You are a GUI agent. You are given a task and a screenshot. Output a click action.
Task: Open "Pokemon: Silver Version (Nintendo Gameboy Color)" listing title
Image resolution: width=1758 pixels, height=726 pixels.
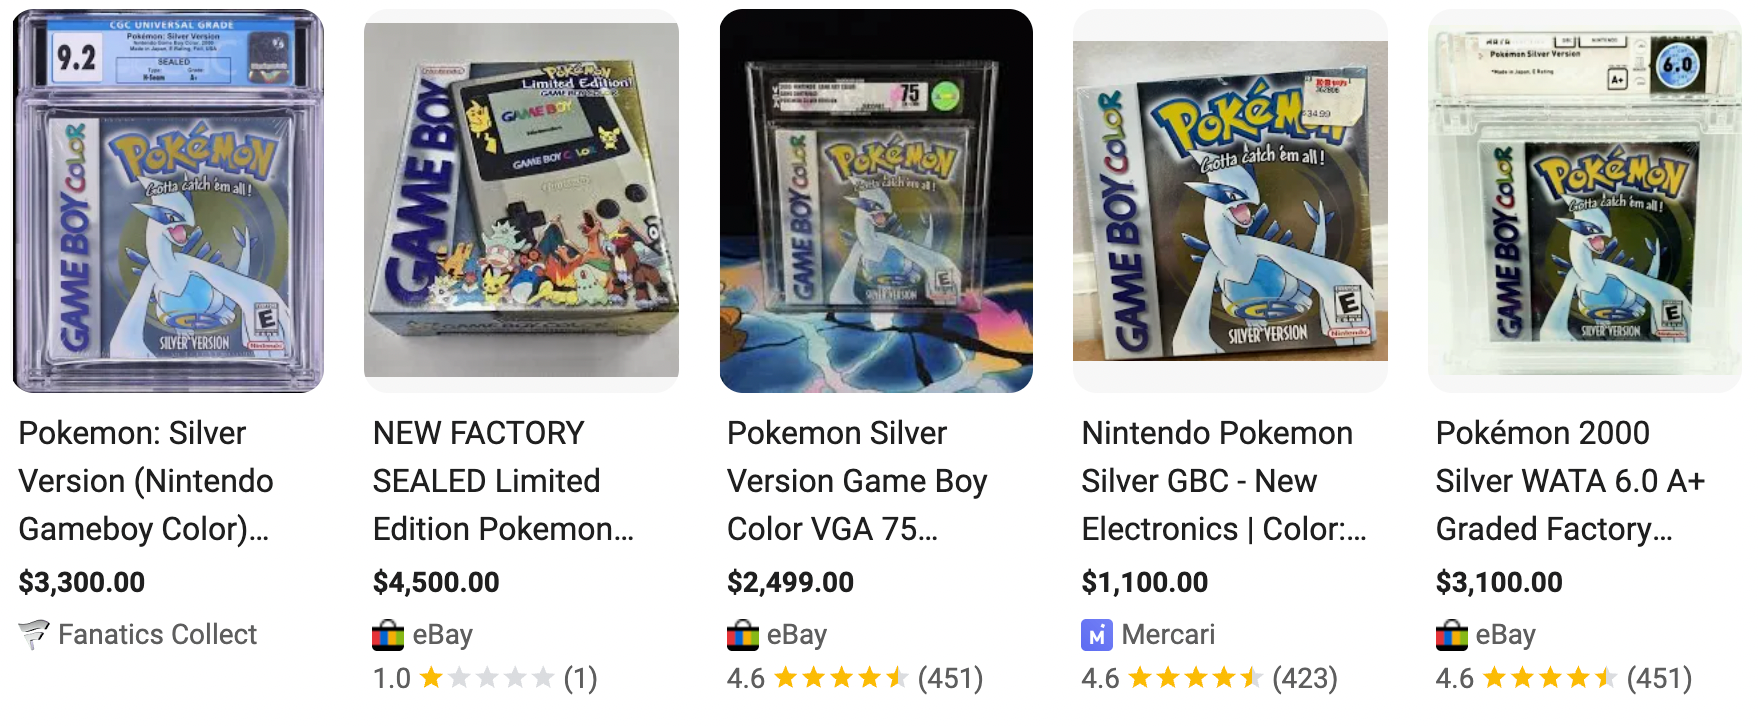coord(146,481)
